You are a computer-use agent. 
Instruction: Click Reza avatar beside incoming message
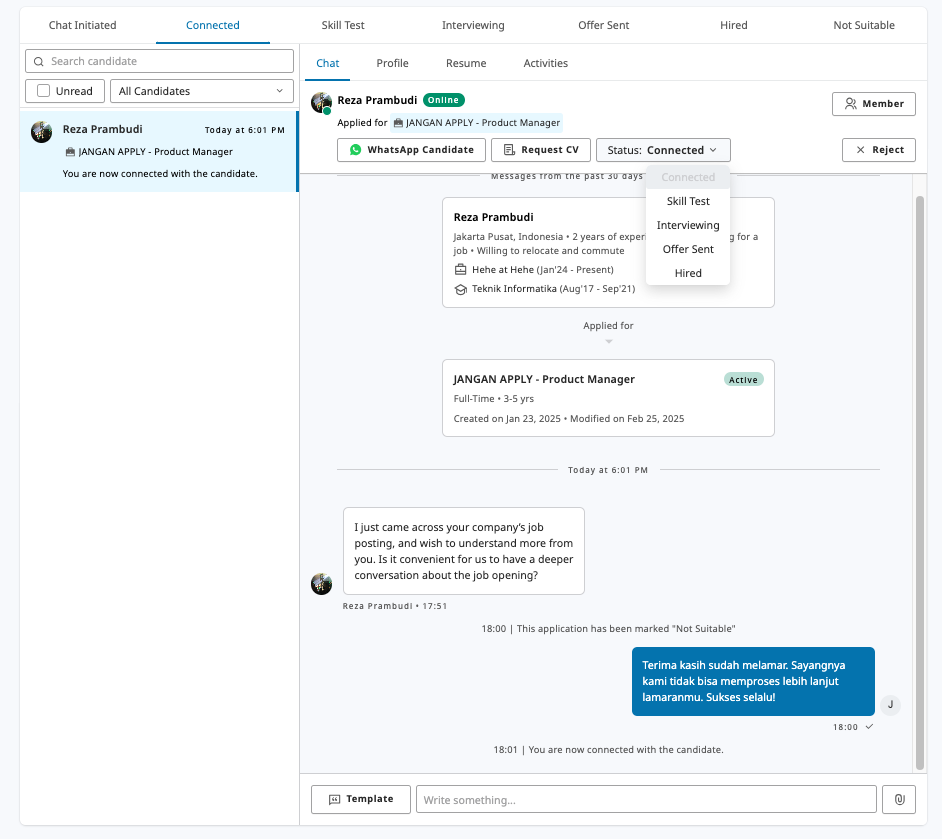(x=321, y=584)
